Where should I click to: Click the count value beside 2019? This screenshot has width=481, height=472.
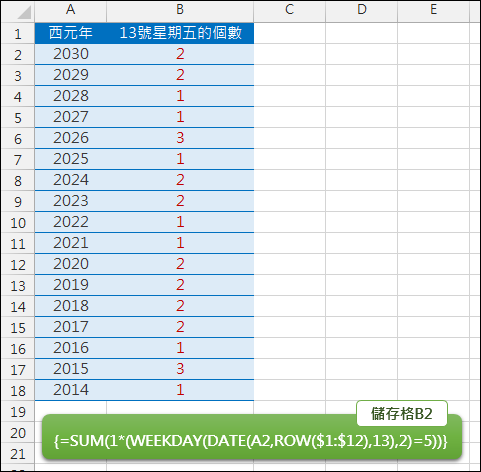click(x=180, y=285)
